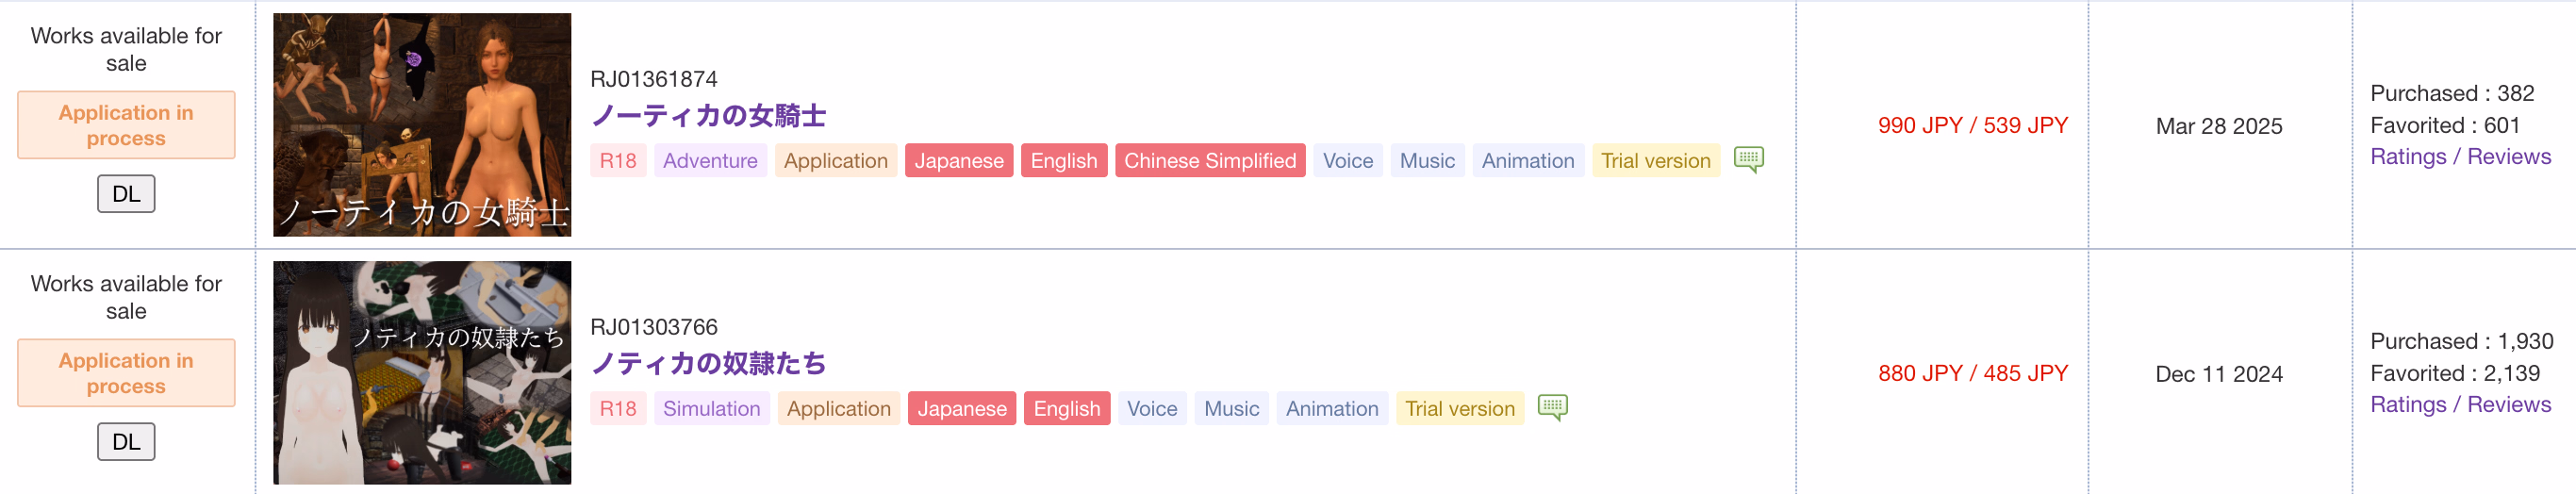This screenshot has width=2576, height=494.
Task: Click the Trial version tag for RJ01303766
Action: [1459, 409]
